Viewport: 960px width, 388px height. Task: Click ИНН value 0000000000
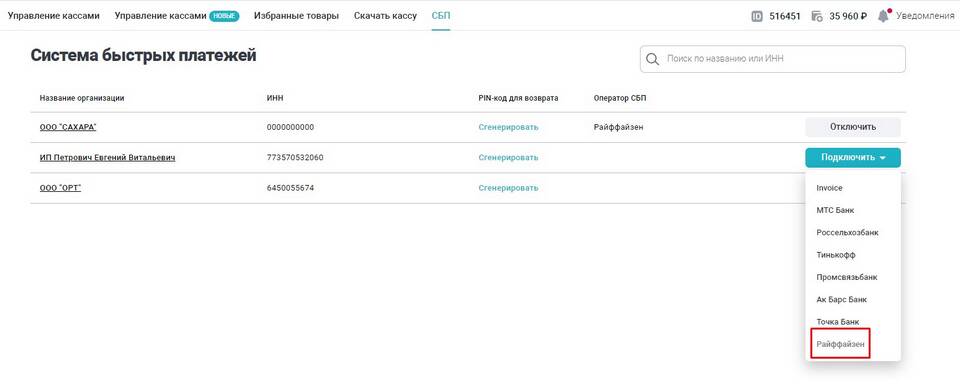tap(290, 127)
